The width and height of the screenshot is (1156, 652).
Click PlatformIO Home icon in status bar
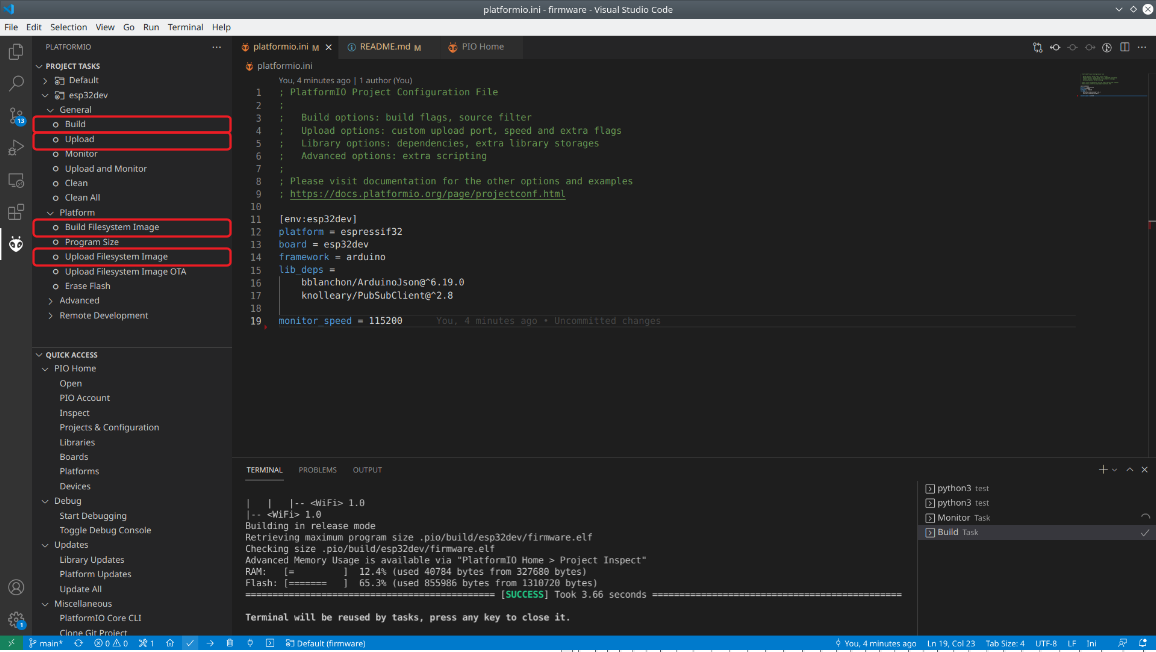click(170, 643)
